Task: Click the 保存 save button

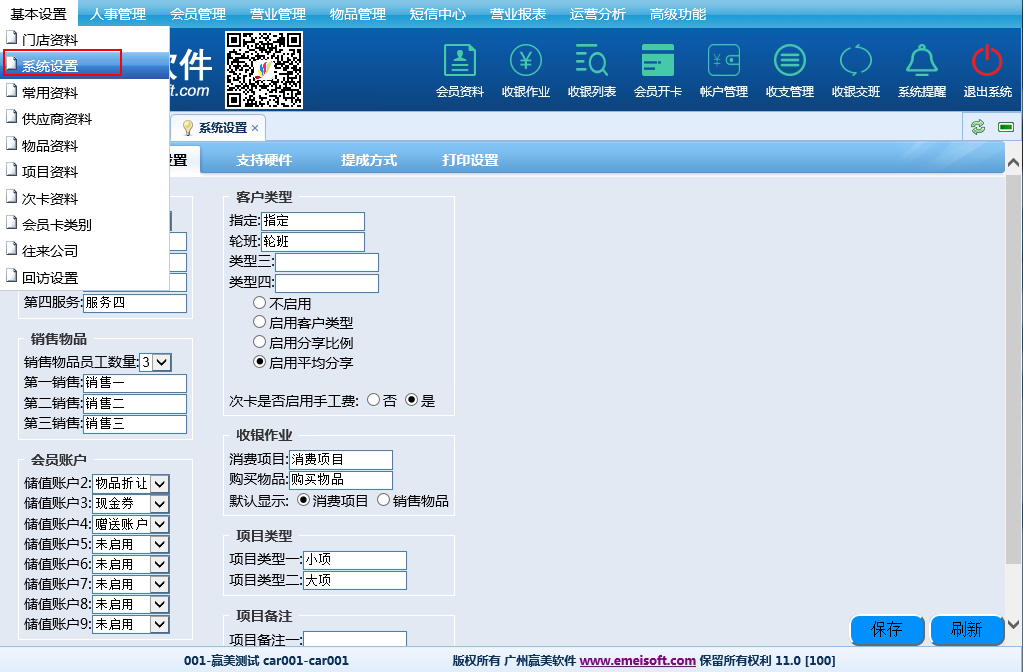Action: pos(887,630)
